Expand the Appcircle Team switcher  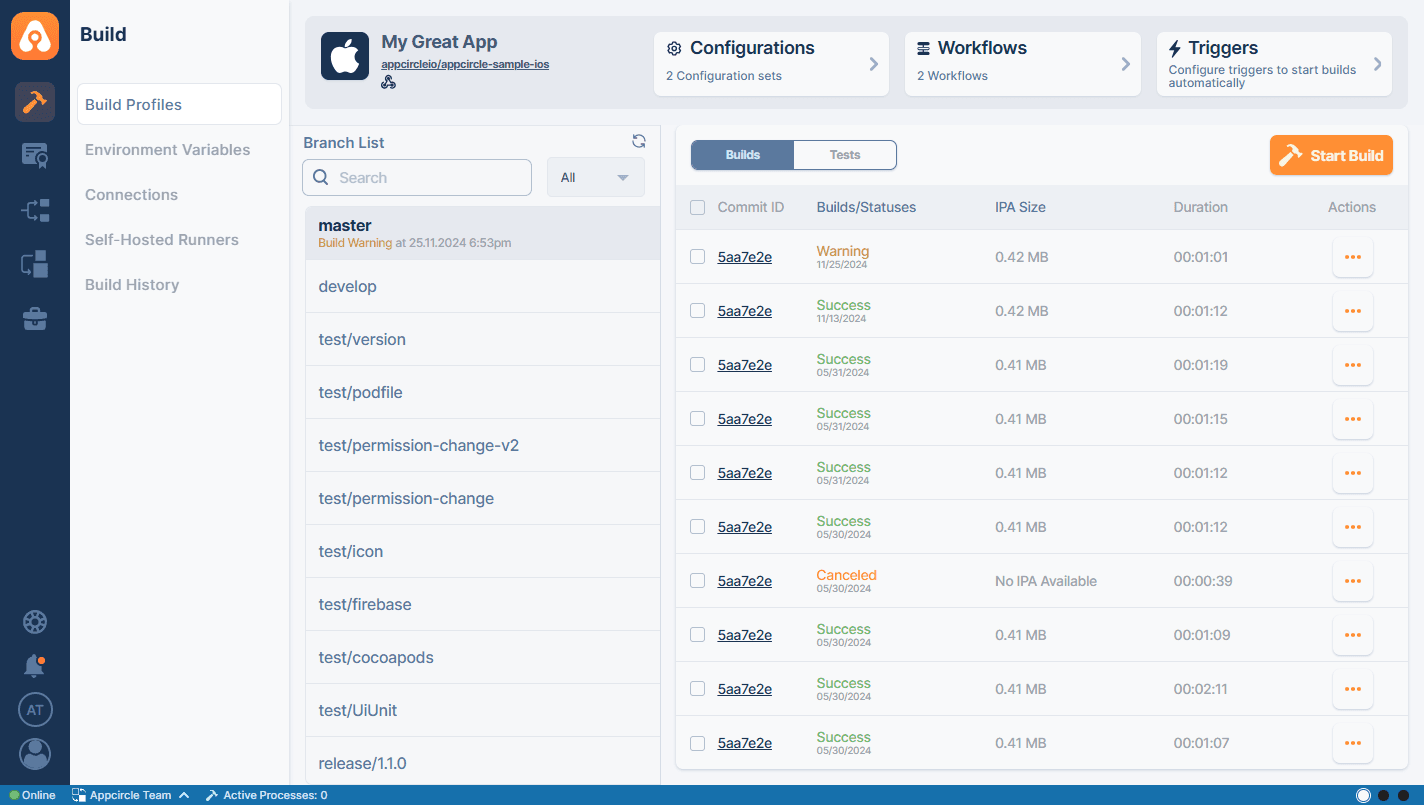tap(130, 795)
